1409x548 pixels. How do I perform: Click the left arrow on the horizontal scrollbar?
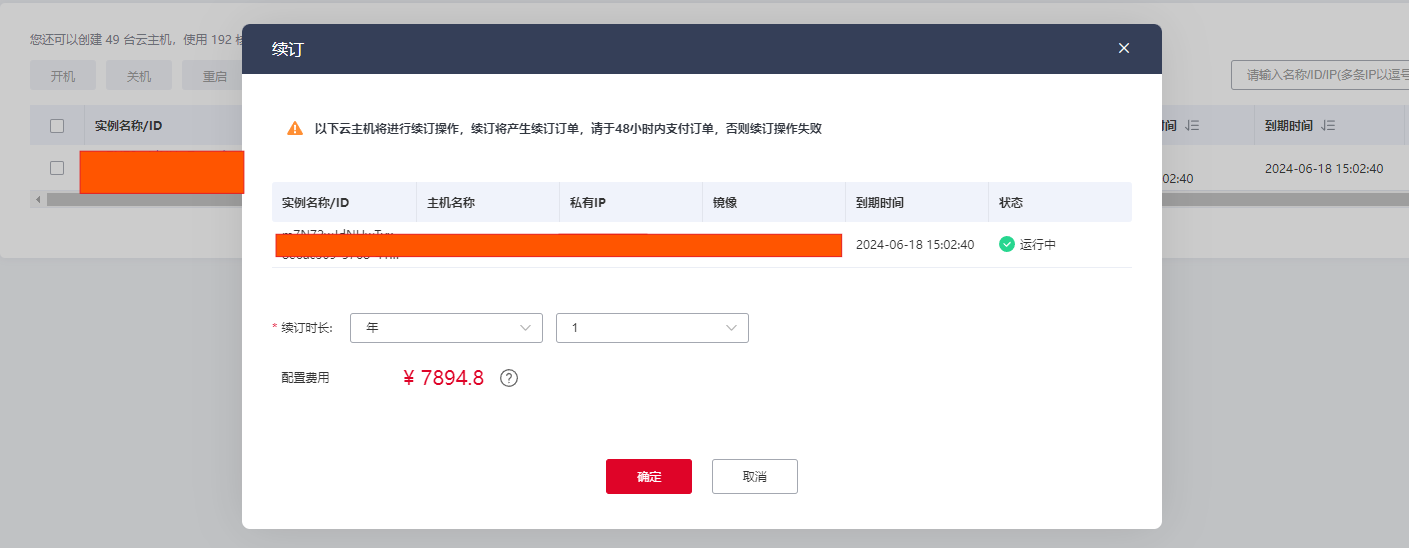pyautogui.click(x=38, y=200)
